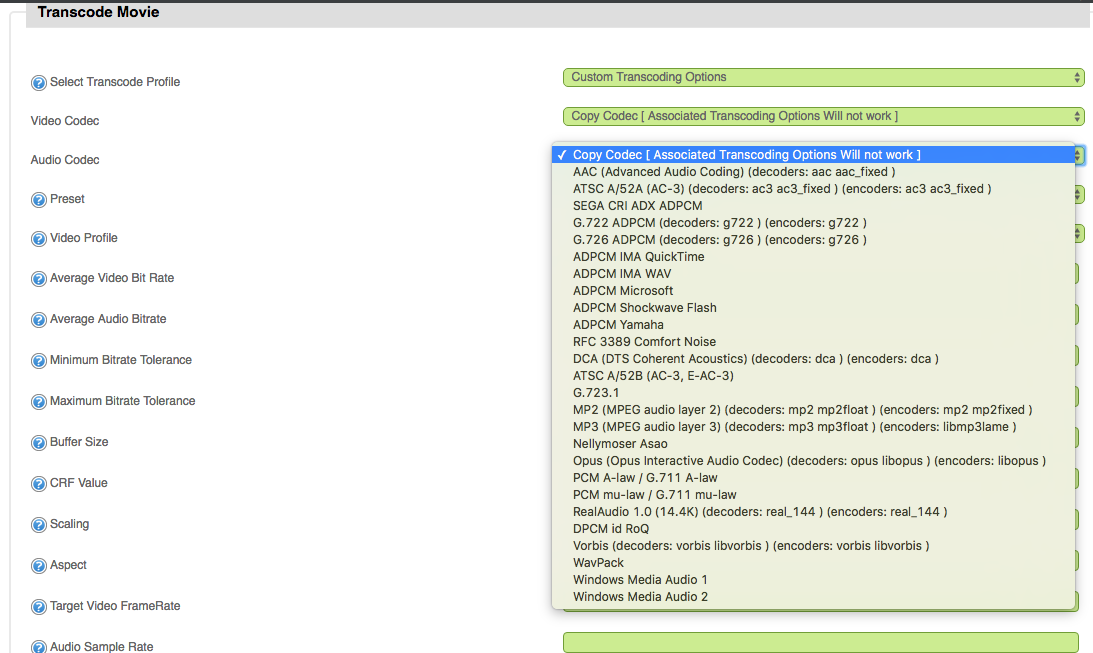This screenshot has width=1093, height=653.
Task: Select G.722 ADPCM codec option
Action: click(813, 223)
